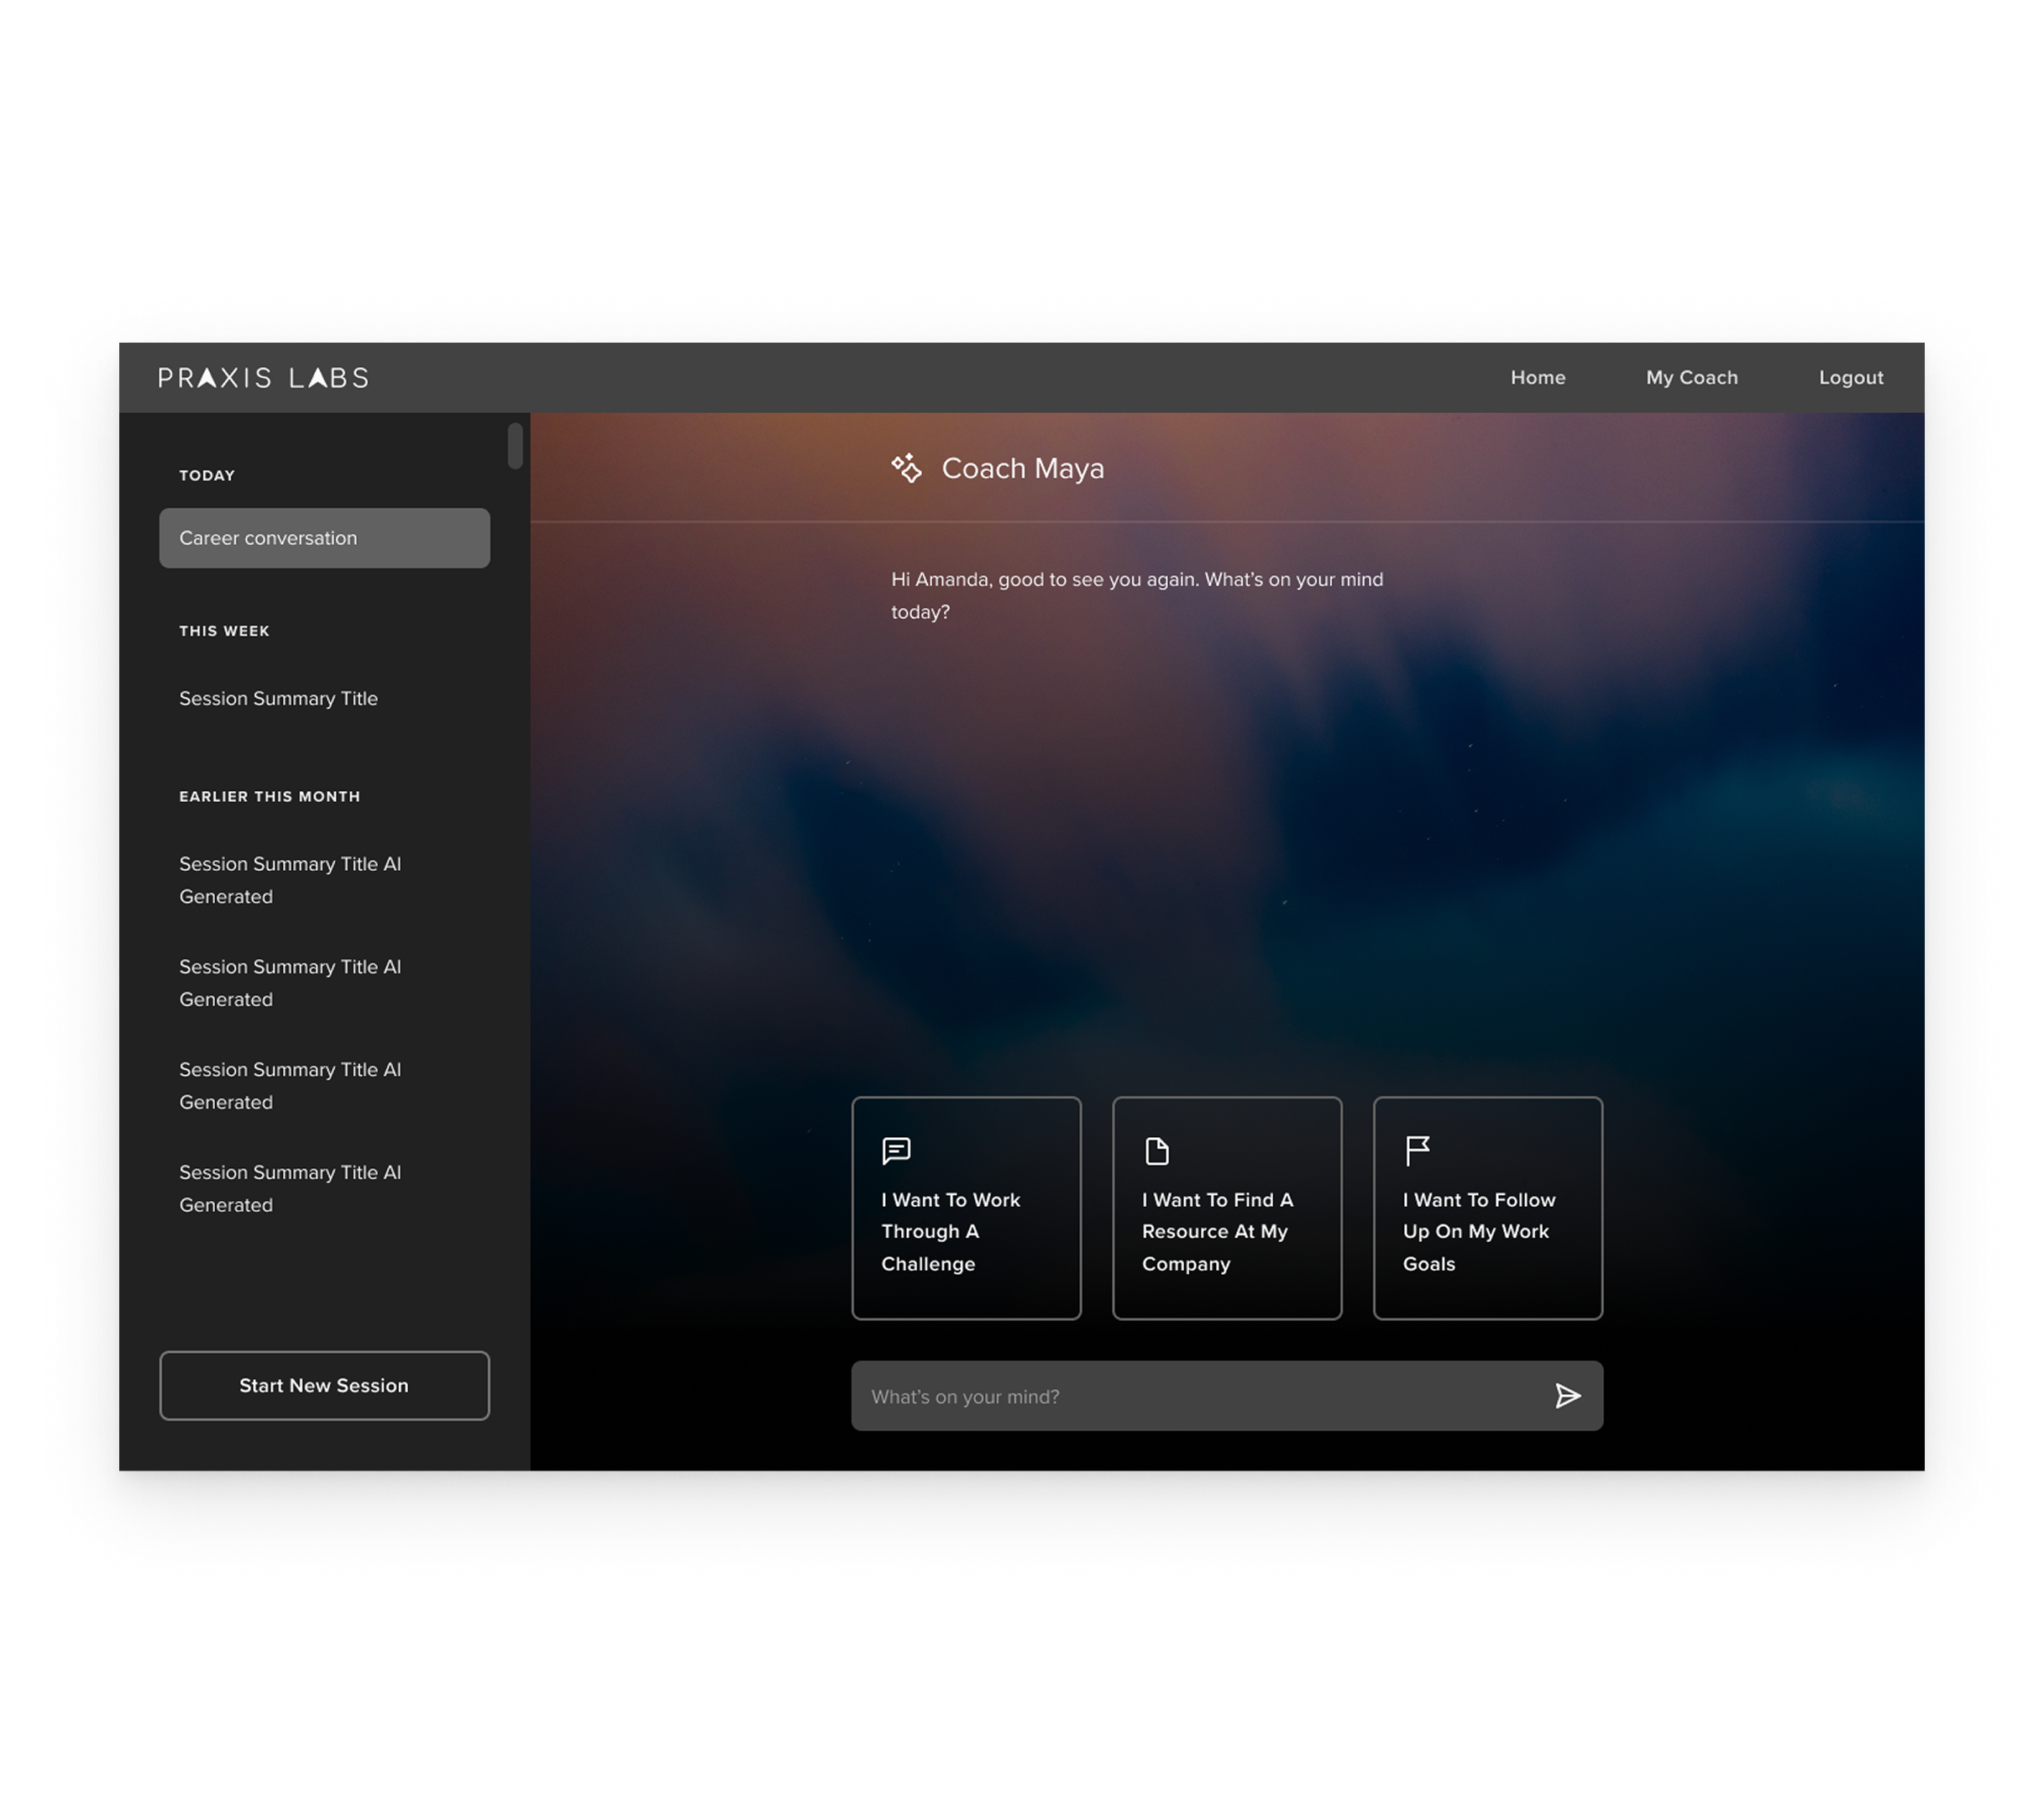Choose "Follow Up On My Work Goals" card
Viewport: 2044px width, 1814px height.
pyautogui.click(x=1487, y=1208)
